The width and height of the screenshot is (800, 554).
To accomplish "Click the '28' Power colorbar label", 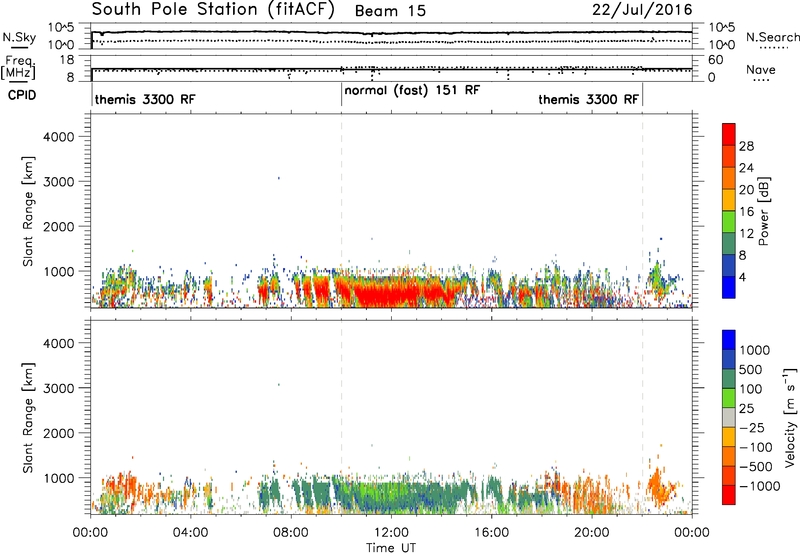I will 746,146.
